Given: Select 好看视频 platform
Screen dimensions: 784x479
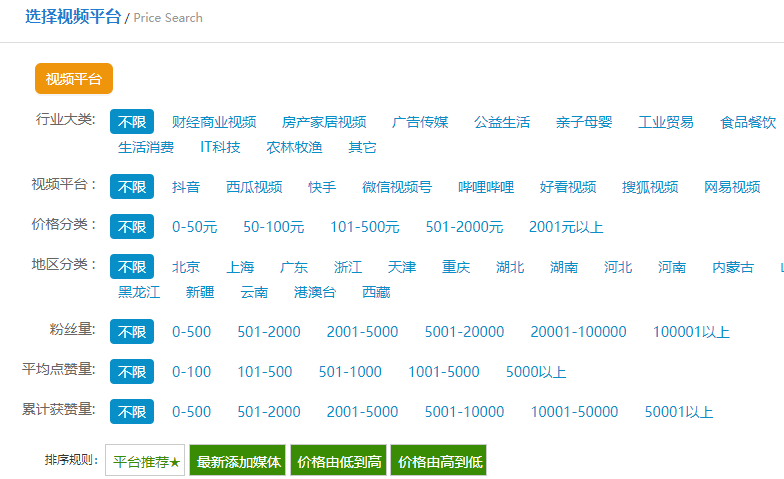Looking at the screenshot, I should [568, 187].
